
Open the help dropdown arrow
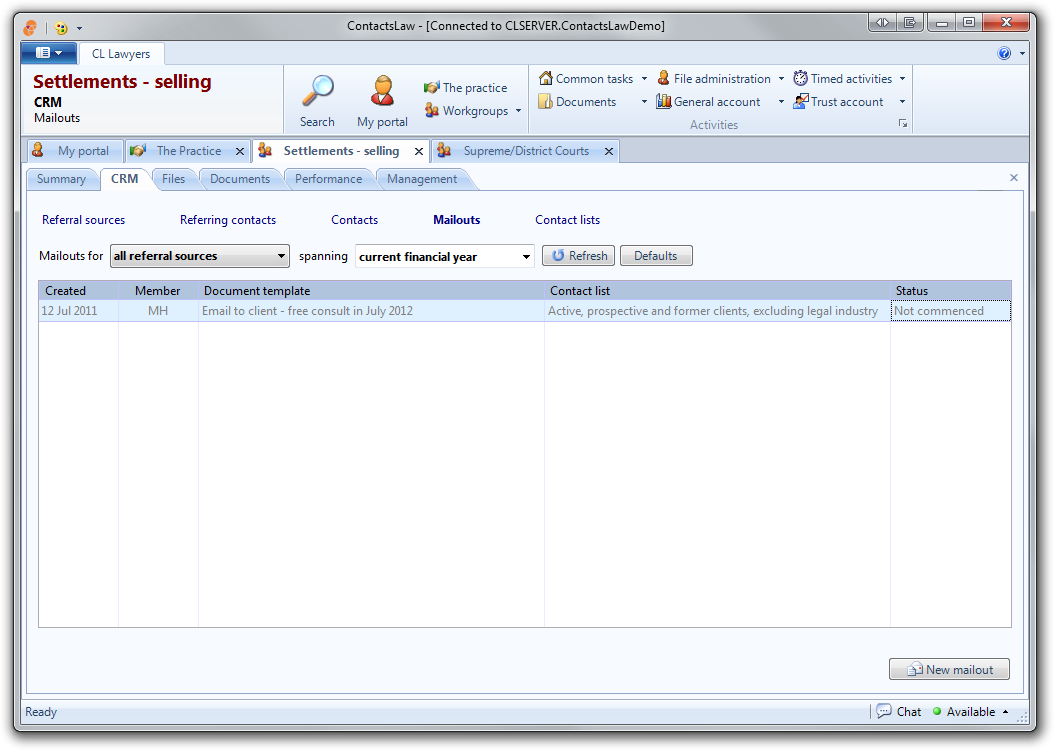[x=1022, y=53]
